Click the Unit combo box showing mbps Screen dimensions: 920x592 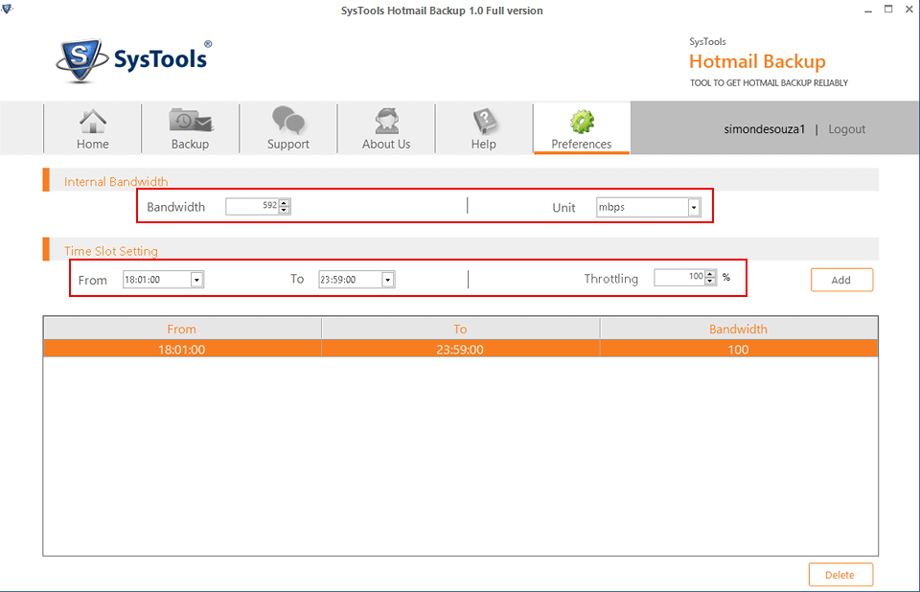pos(648,208)
